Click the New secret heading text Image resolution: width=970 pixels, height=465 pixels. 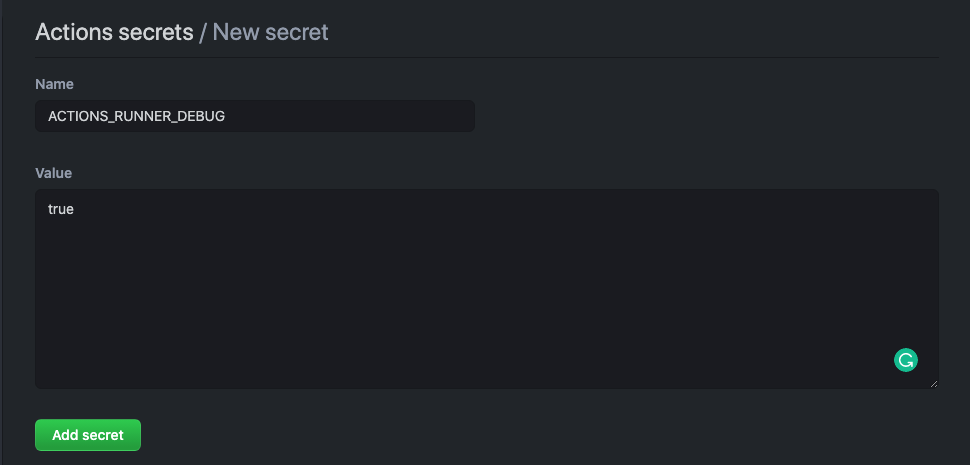click(270, 32)
